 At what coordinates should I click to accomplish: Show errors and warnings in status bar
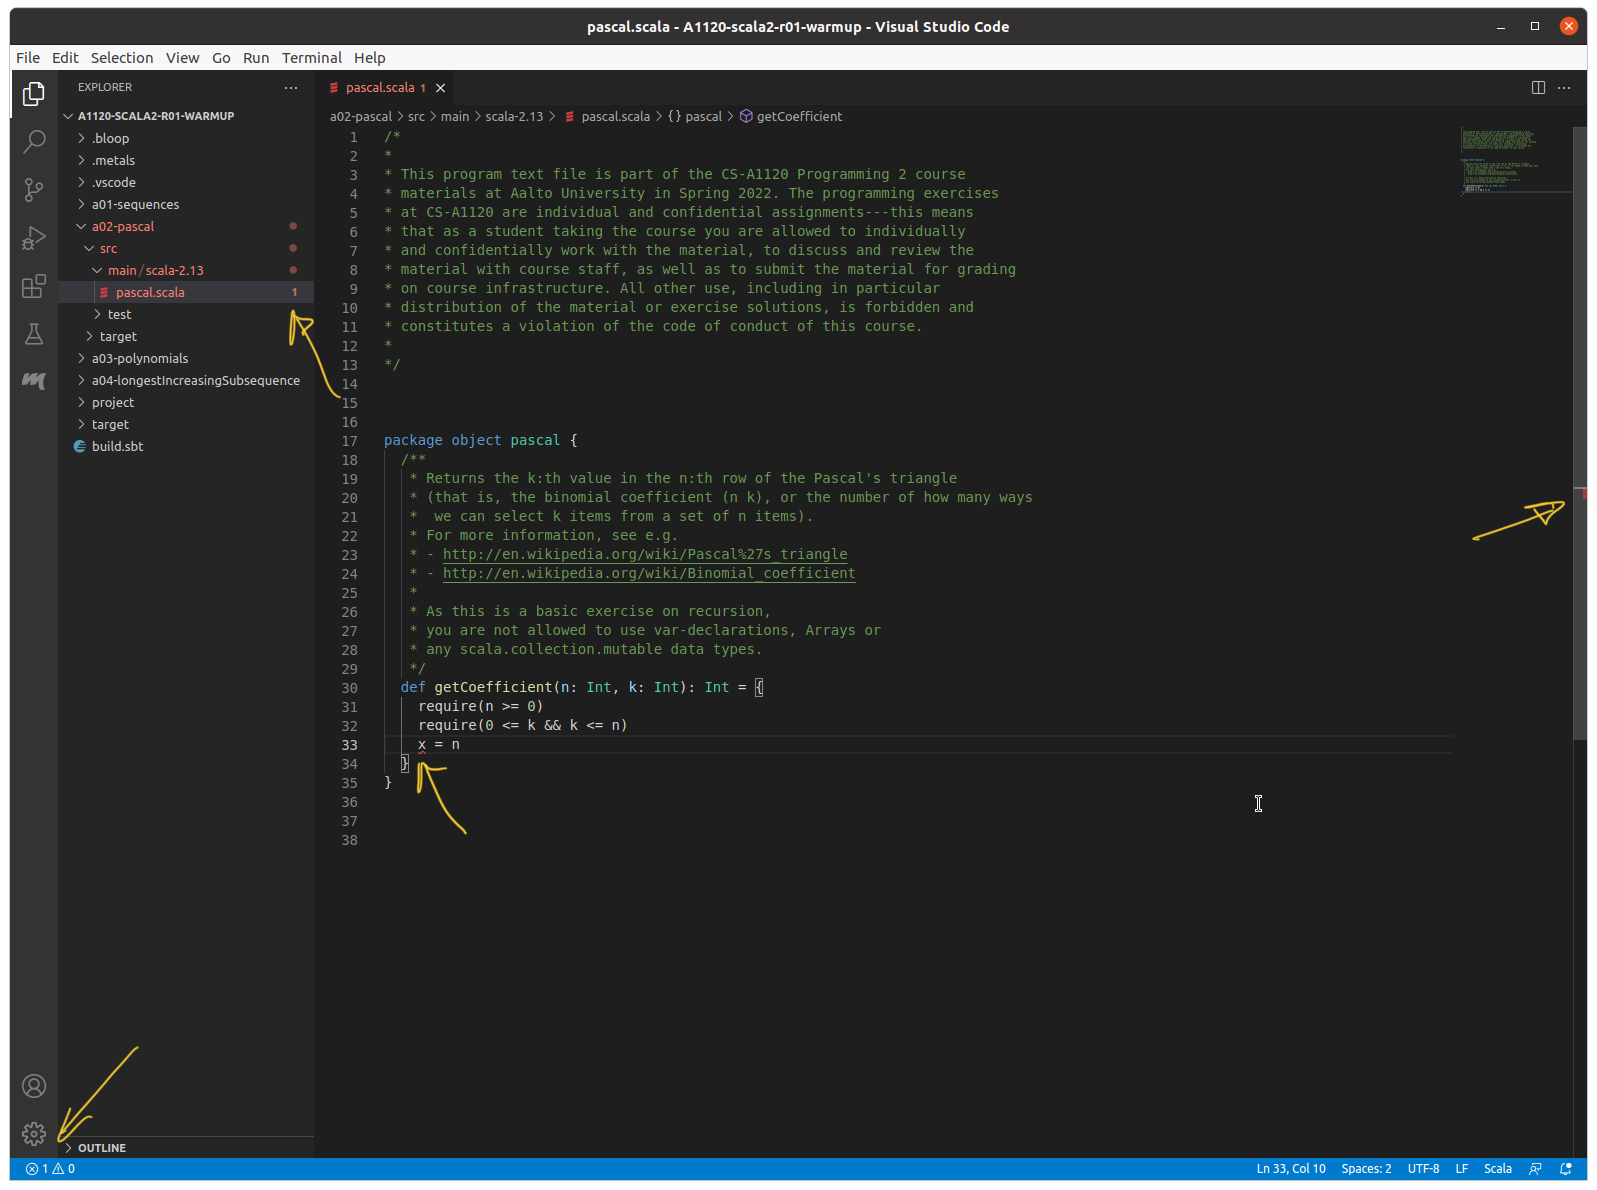50,1169
